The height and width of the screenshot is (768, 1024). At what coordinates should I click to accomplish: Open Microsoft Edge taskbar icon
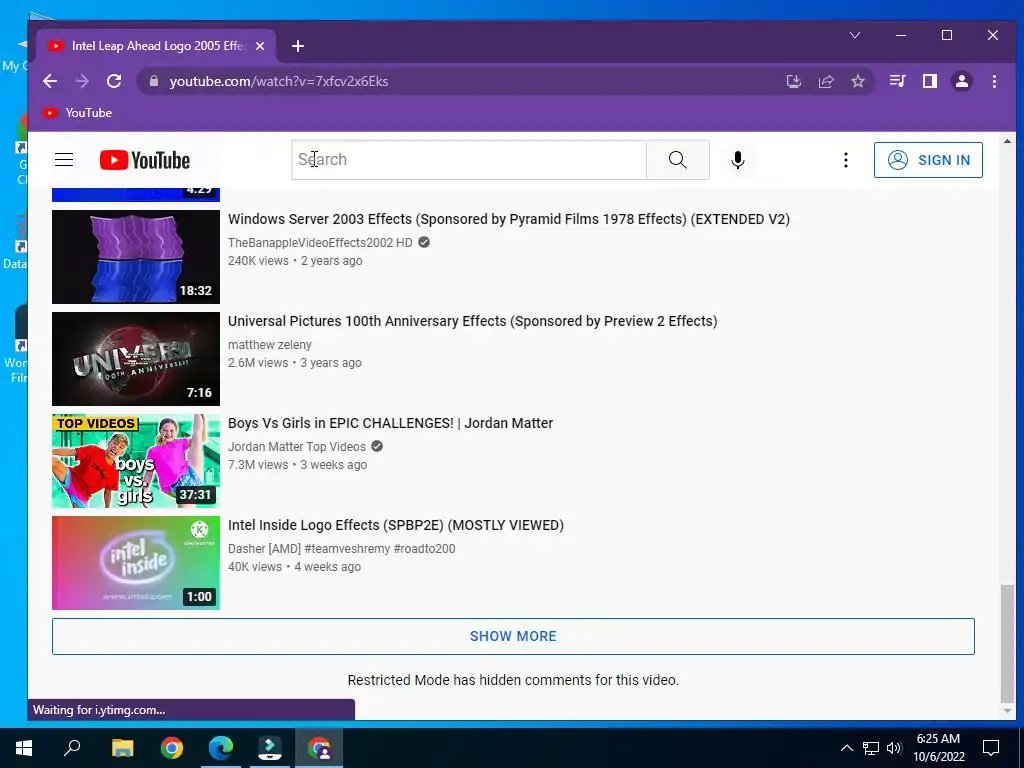pos(221,748)
